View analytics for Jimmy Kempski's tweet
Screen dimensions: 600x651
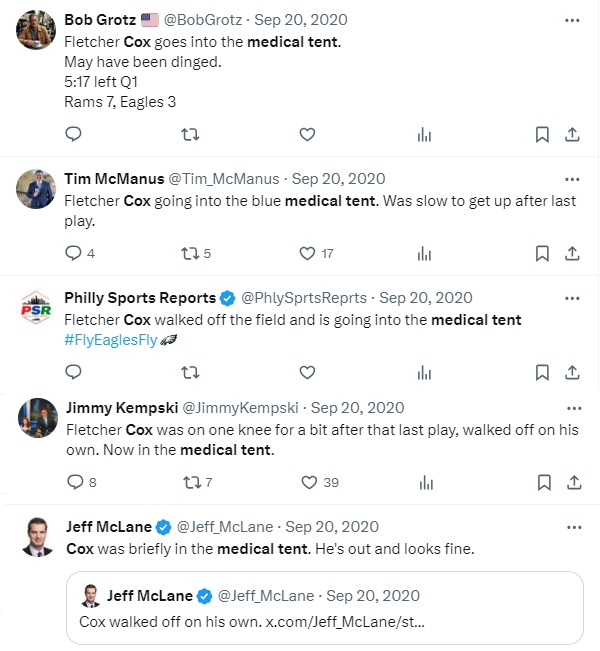424,482
